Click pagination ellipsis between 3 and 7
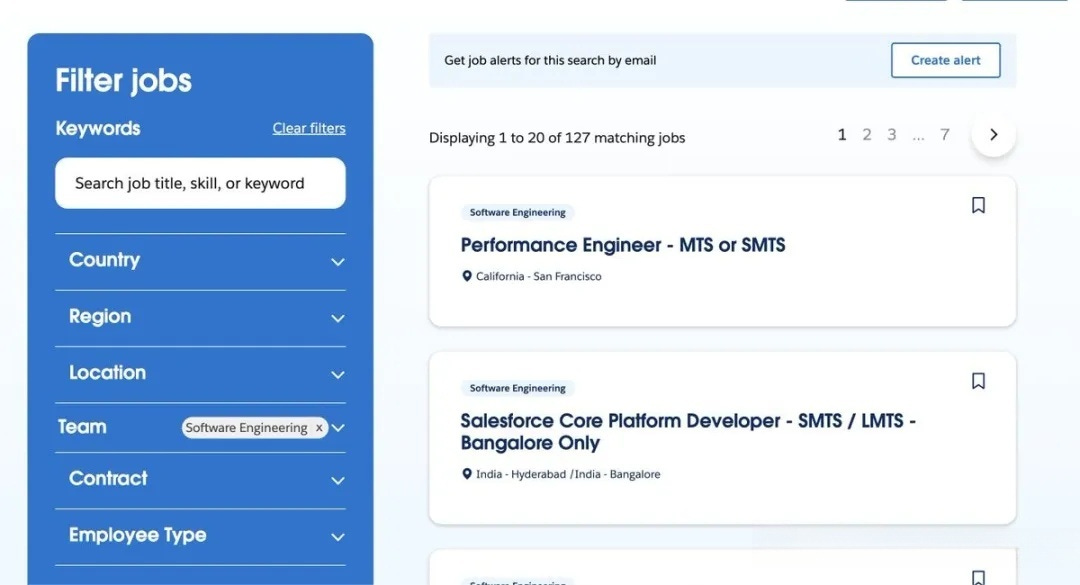The height and width of the screenshot is (585, 1080). tap(918, 137)
